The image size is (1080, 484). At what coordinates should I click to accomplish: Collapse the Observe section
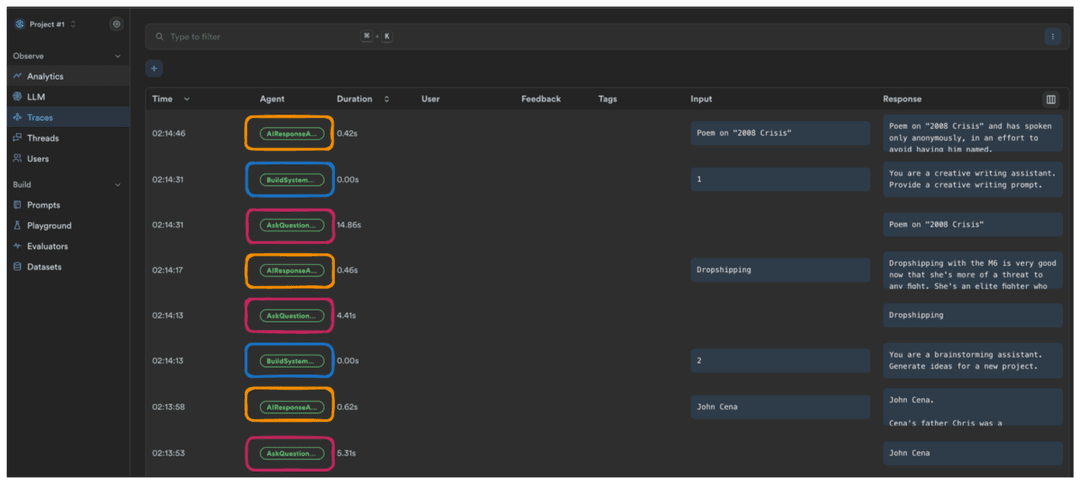118,56
